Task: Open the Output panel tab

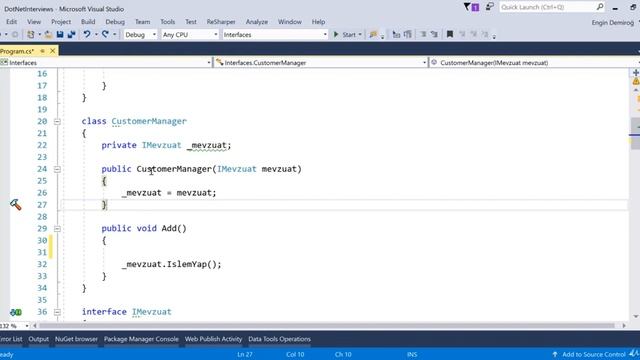Action: (x=38, y=339)
